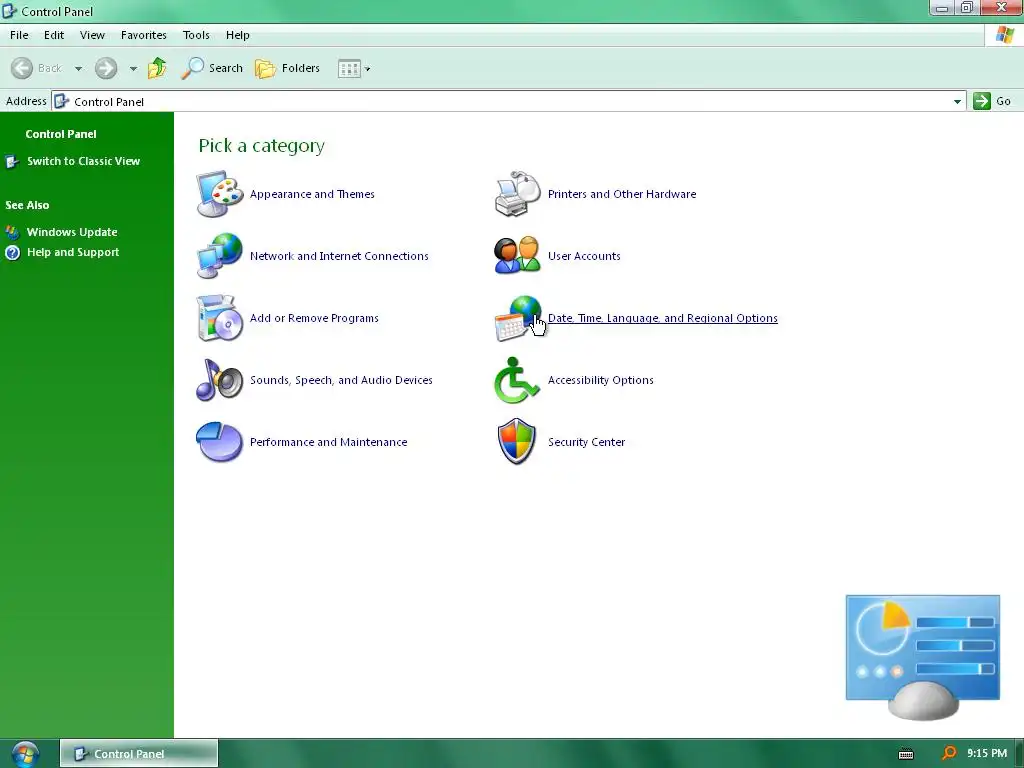Viewport: 1024px width, 768px height.
Task: Open the View menu
Action: click(92, 35)
